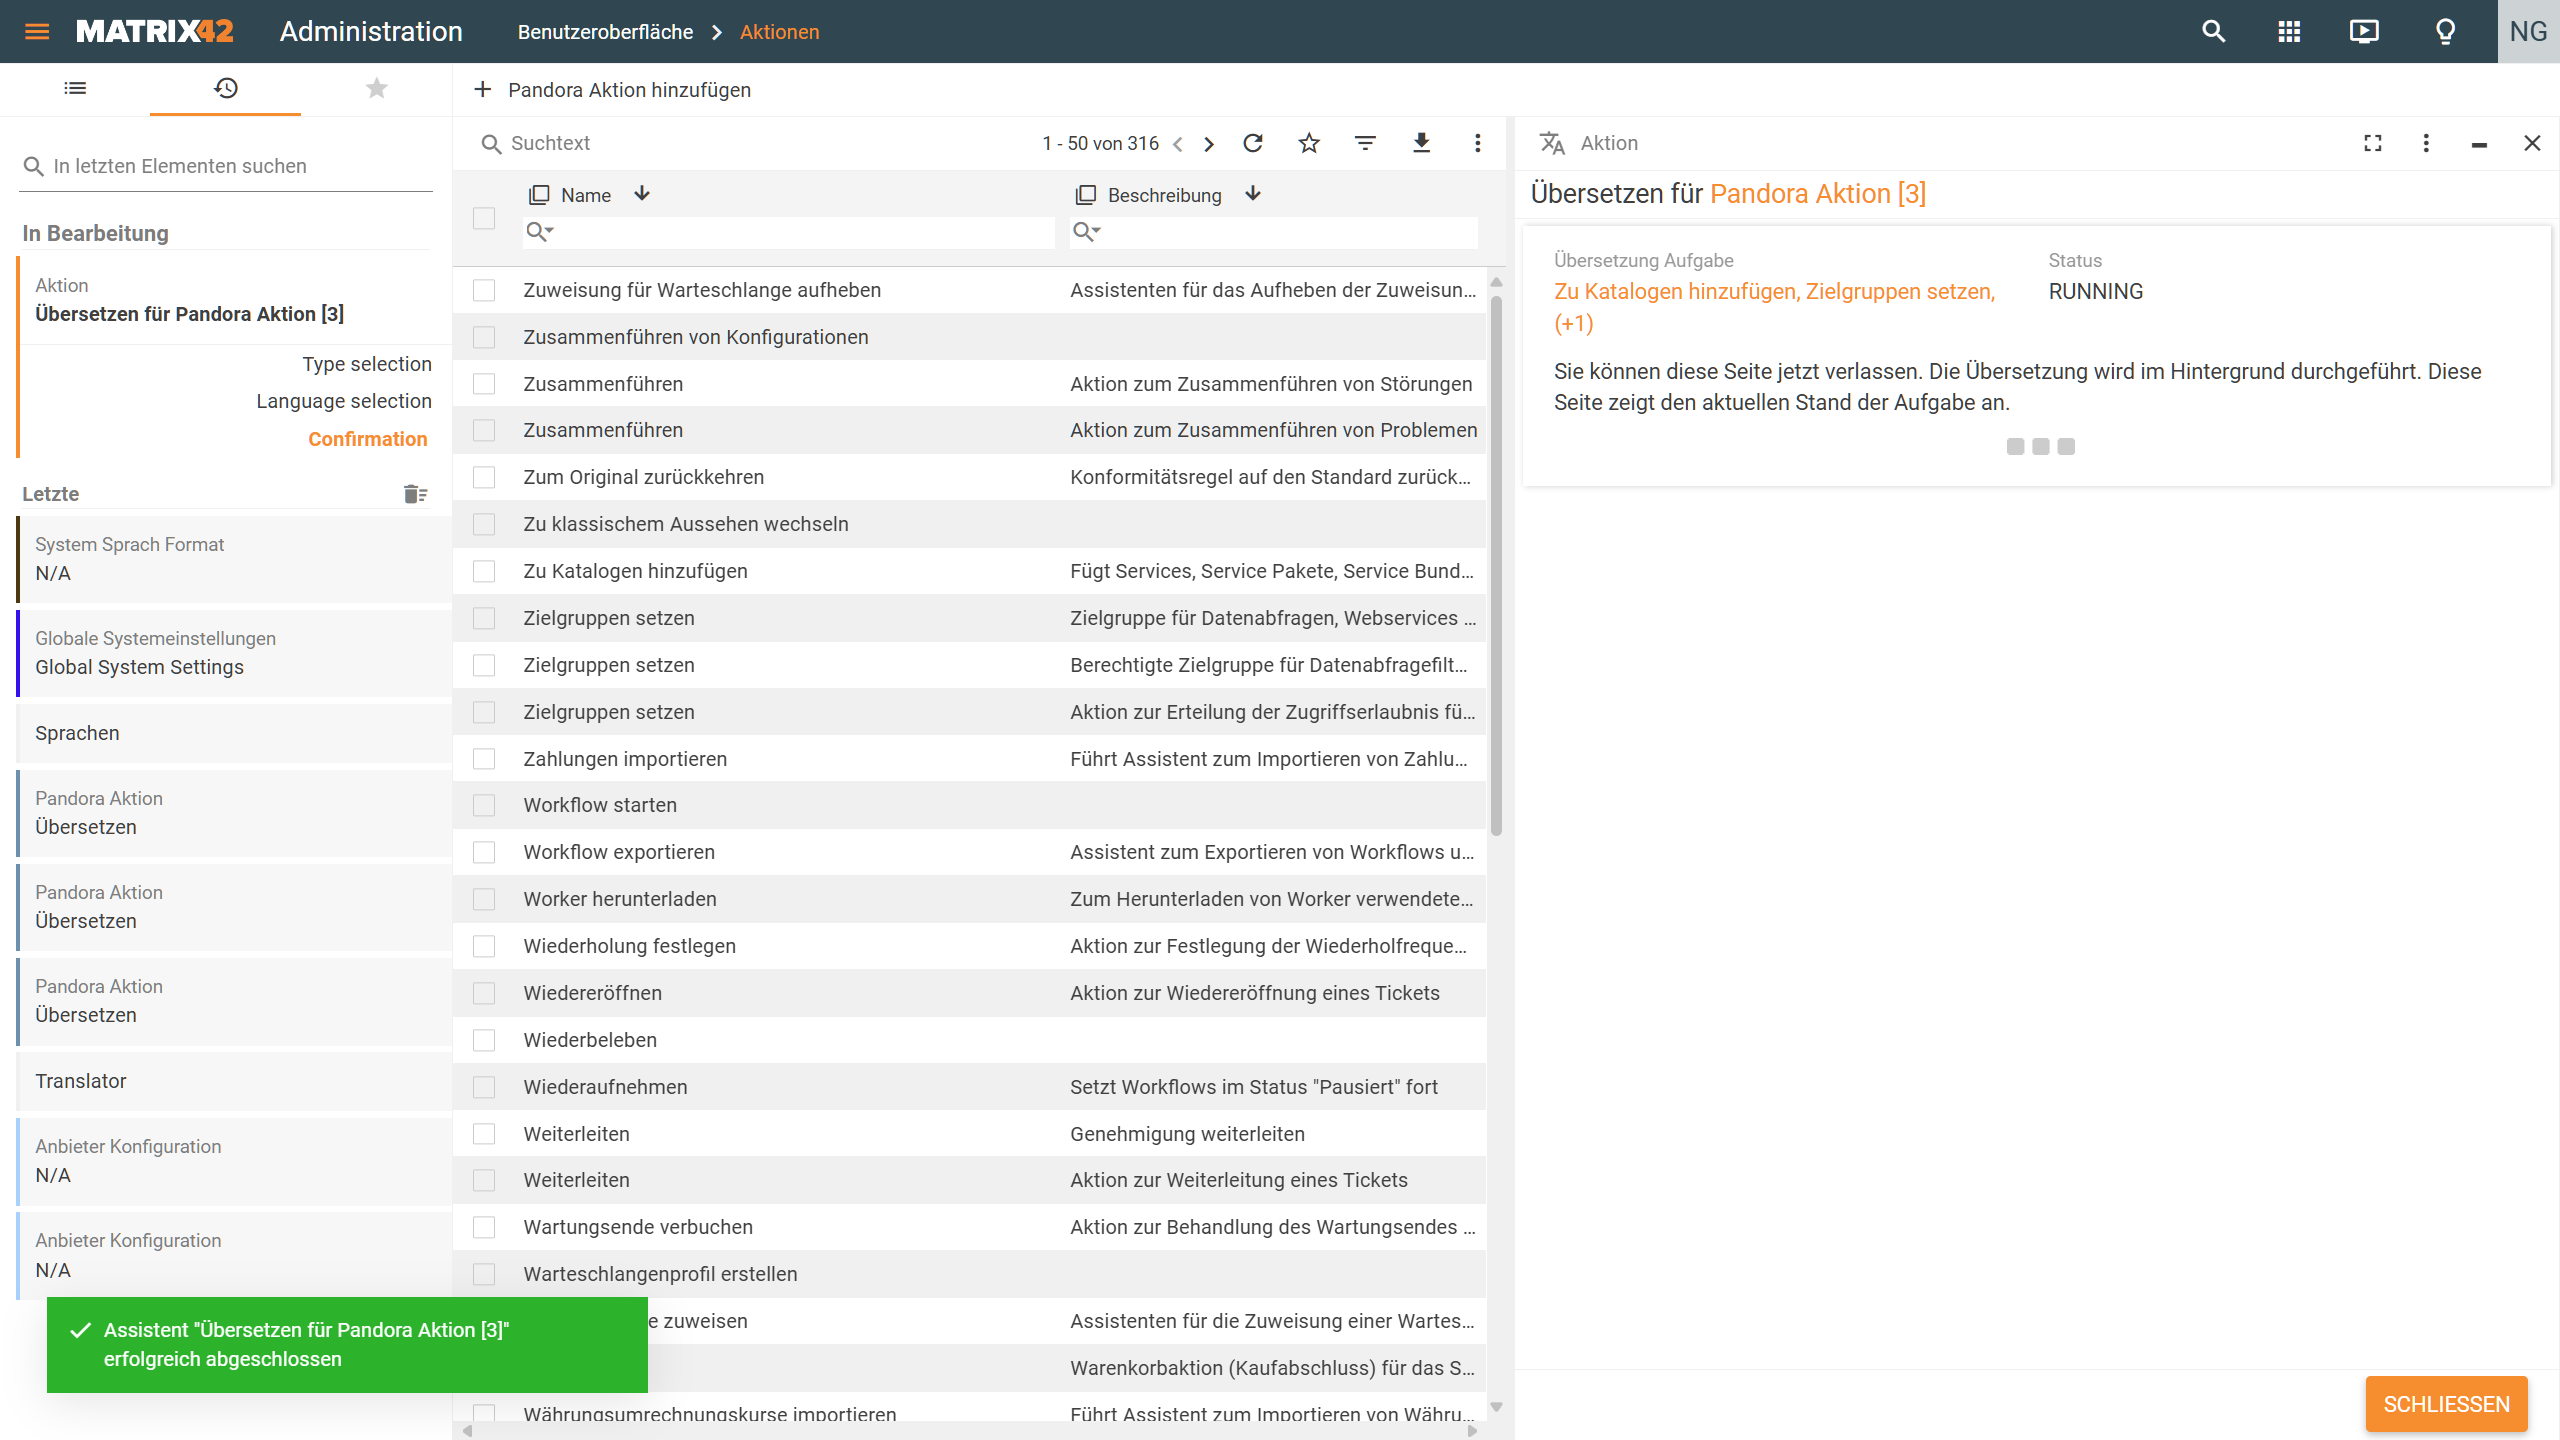Image resolution: width=2560 pixels, height=1440 pixels.
Task: Open the lightbulb tips icon
Action: point(2445,32)
